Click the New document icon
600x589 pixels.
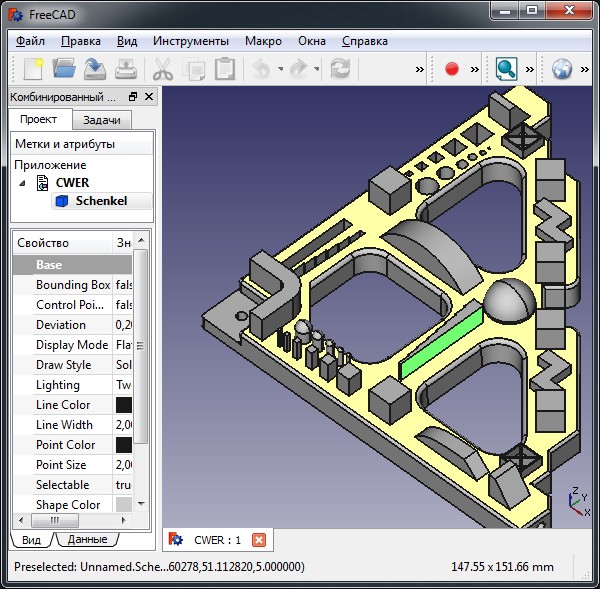(x=33, y=69)
